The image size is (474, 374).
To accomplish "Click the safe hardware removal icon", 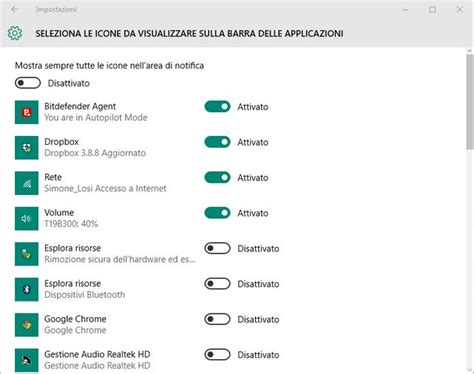I will 27,254.
